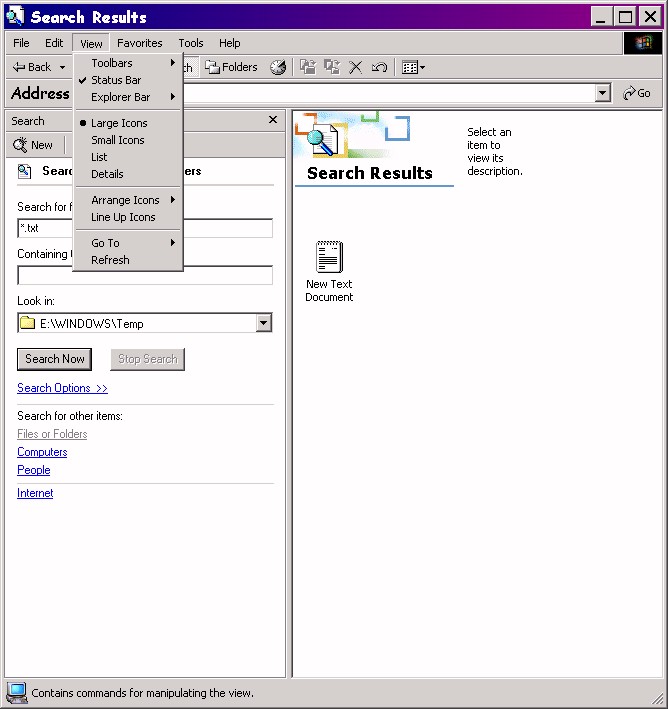668x709 pixels.
Task: Click the Undo toolbar icon
Action: click(x=379, y=67)
